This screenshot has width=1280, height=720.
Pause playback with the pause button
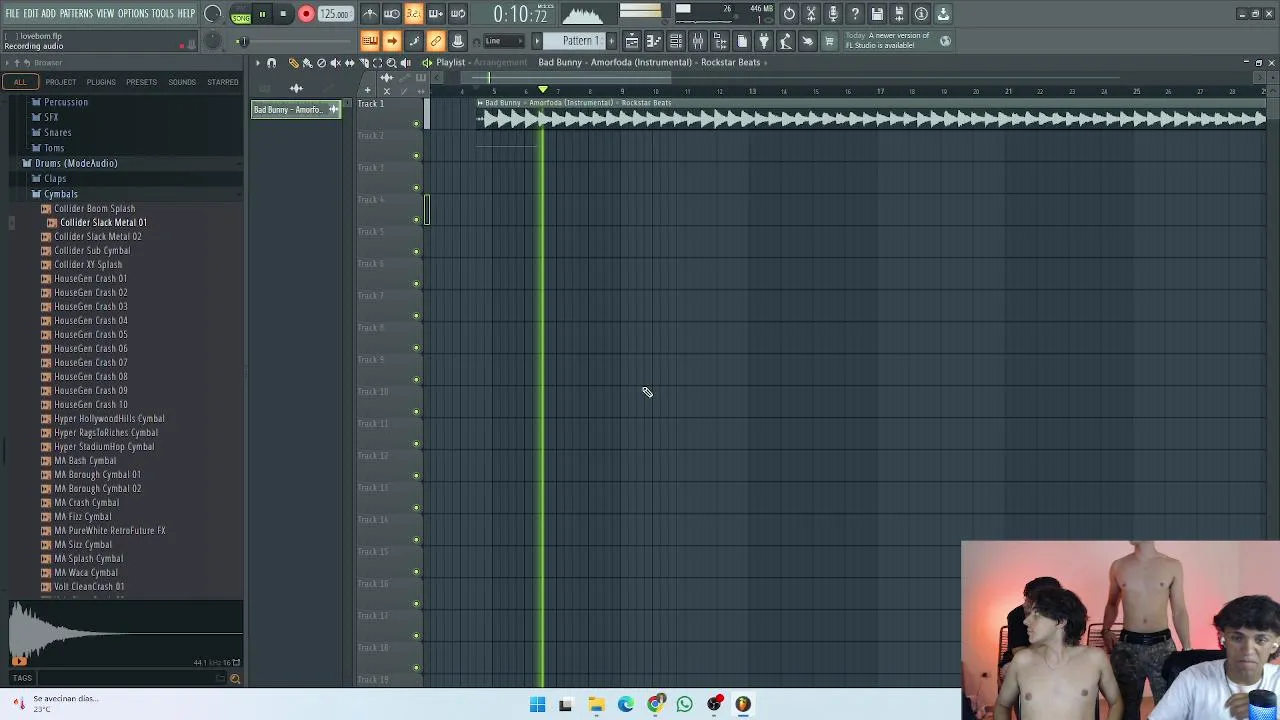(x=262, y=14)
